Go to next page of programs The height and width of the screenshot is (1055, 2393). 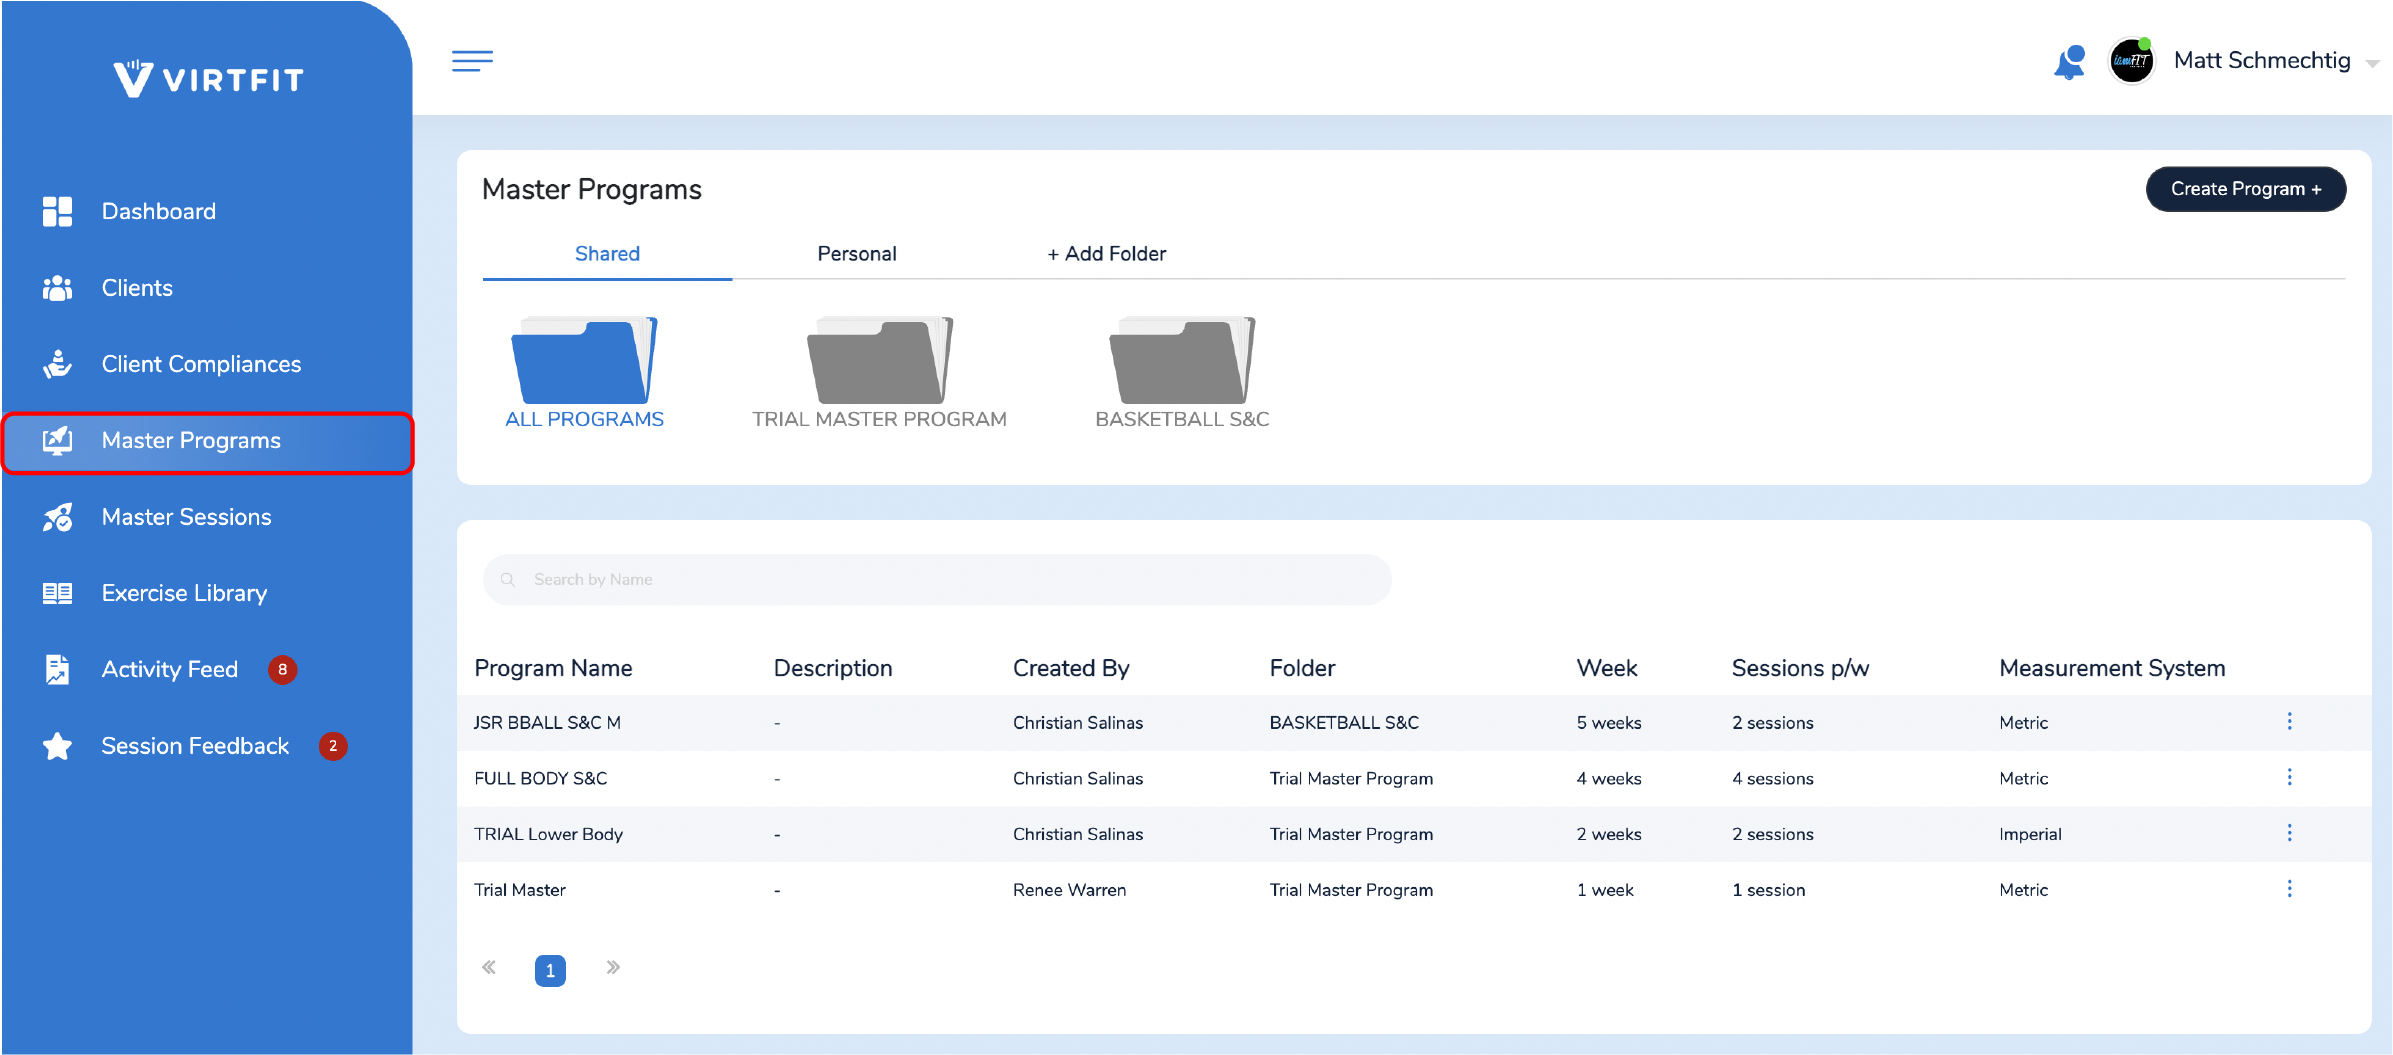(613, 967)
